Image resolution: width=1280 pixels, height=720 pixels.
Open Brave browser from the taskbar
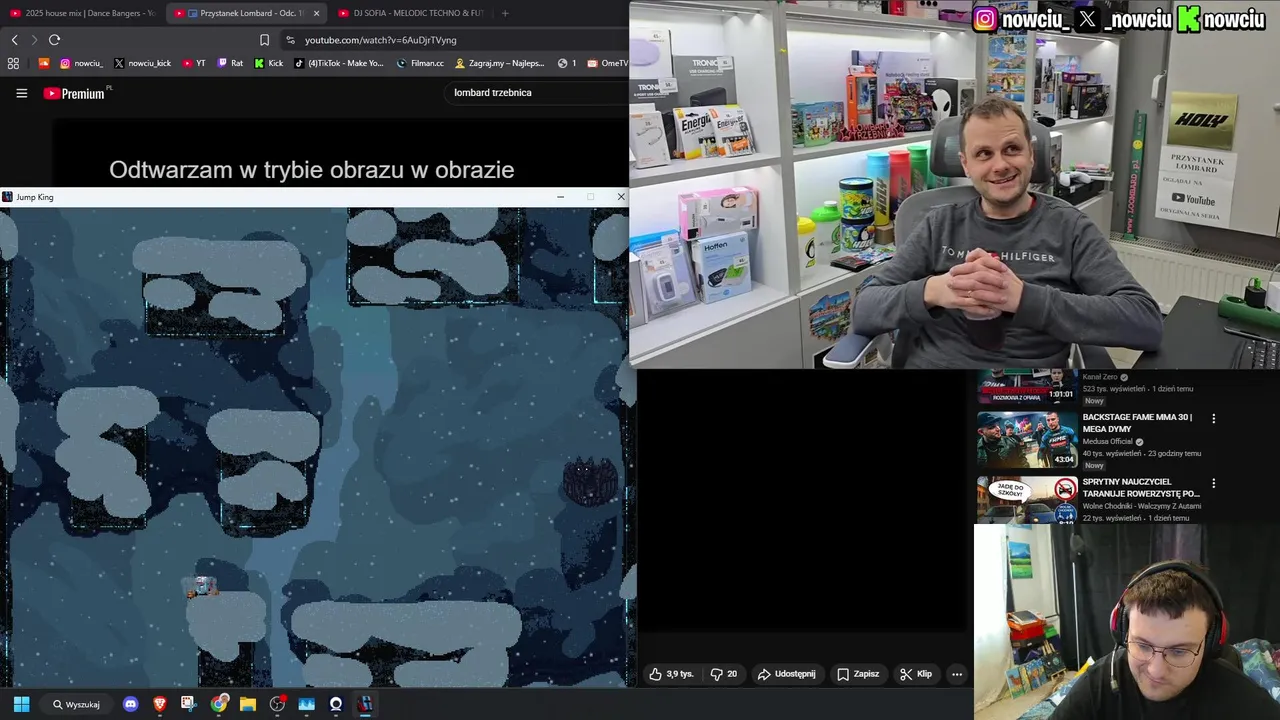[x=160, y=704]
